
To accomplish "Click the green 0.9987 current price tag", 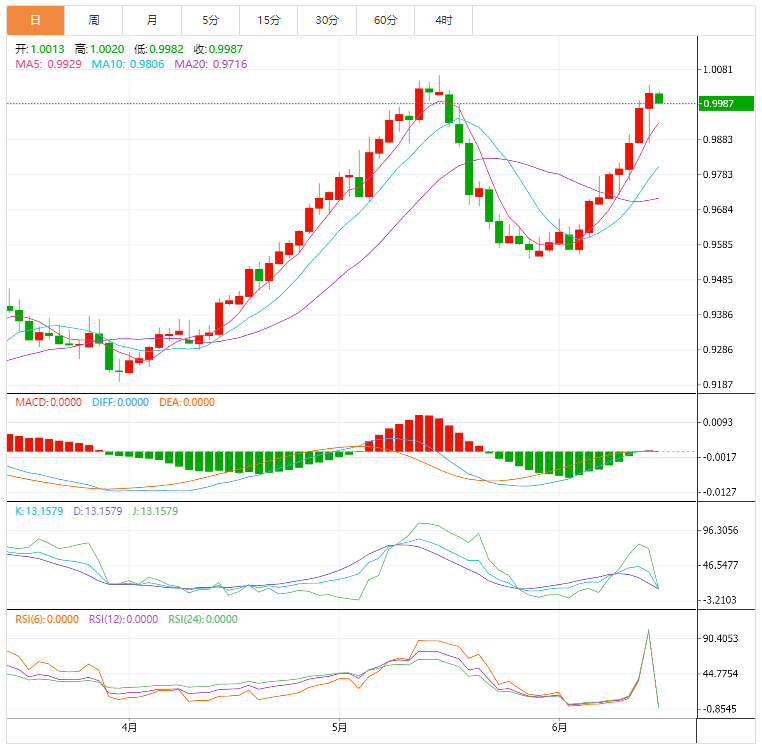I will [x=726, y=104].
